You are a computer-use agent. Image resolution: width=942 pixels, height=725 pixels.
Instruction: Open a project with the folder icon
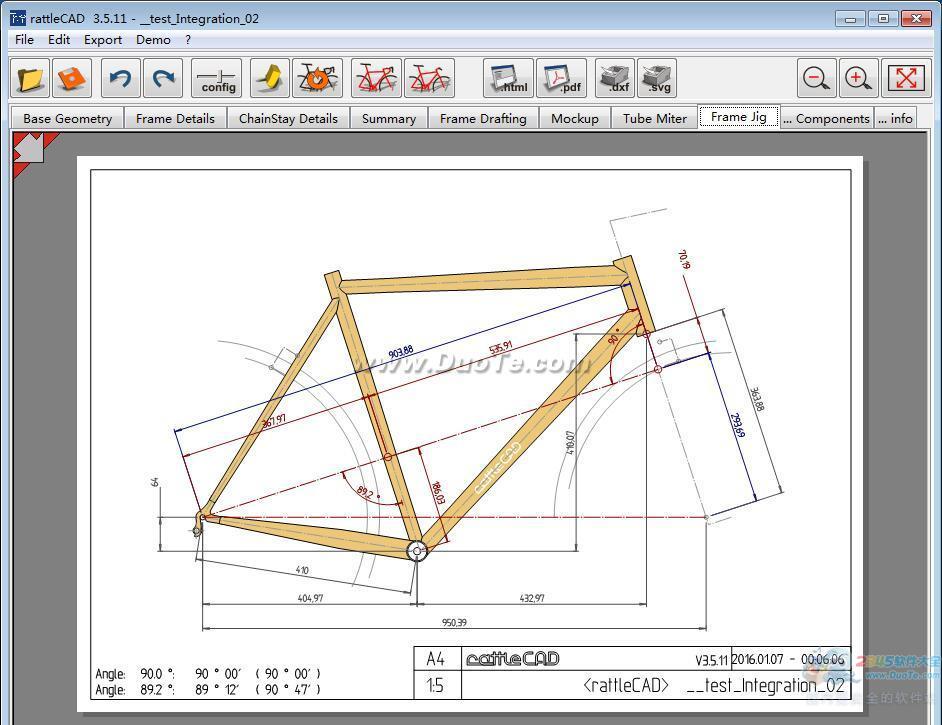click(30, 78)
